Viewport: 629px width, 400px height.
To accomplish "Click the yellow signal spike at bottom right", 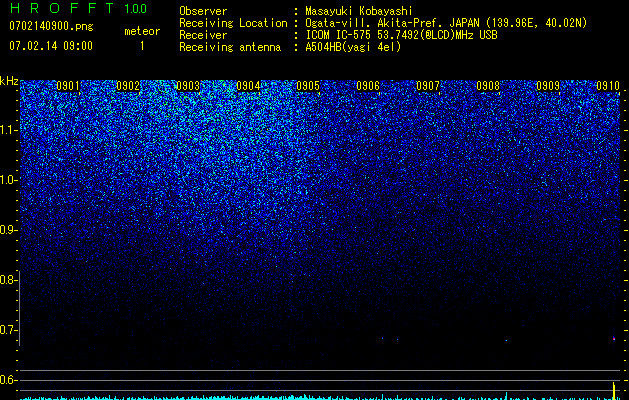I will click(x=614, y=391).
